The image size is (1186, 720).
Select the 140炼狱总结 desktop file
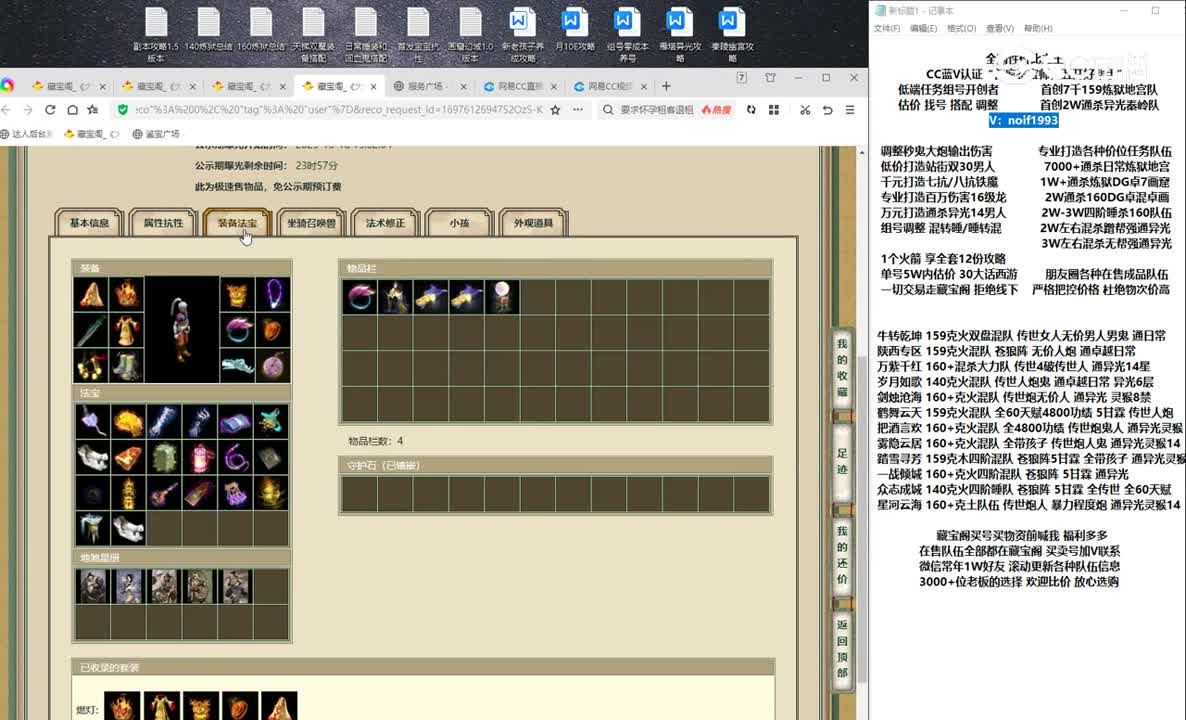pos(209,29)
